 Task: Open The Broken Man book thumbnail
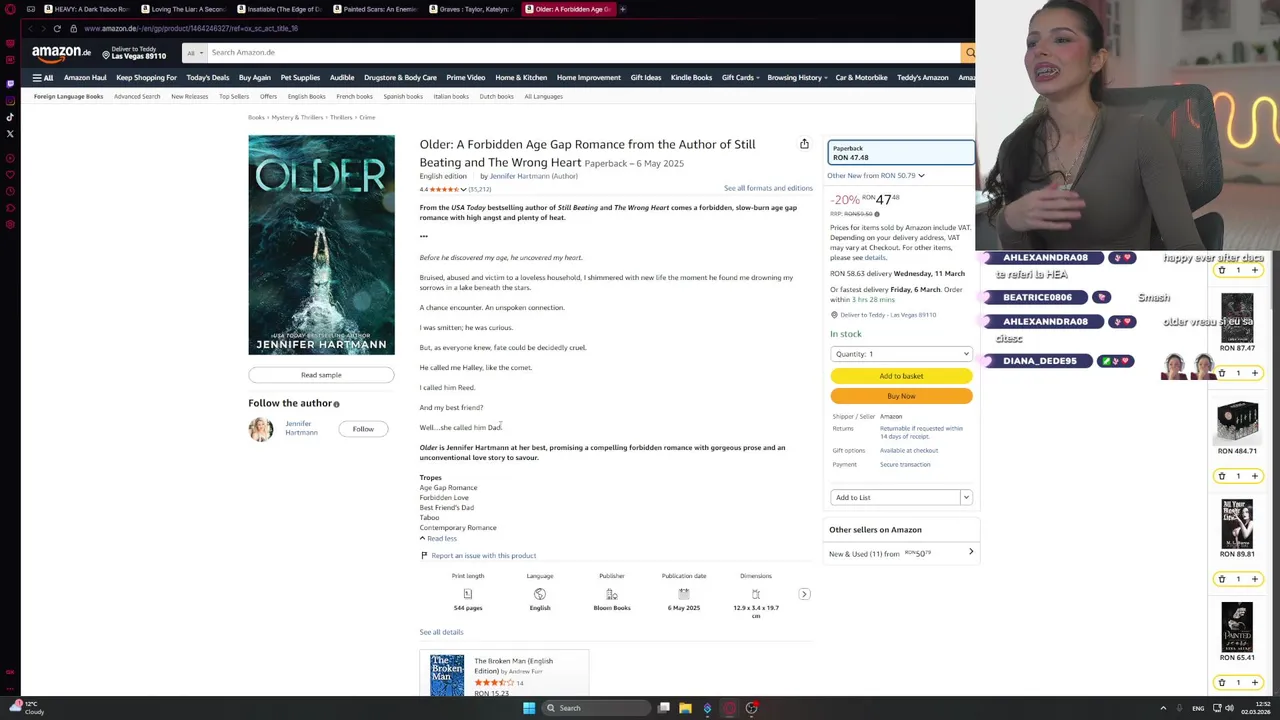(446, 675)
